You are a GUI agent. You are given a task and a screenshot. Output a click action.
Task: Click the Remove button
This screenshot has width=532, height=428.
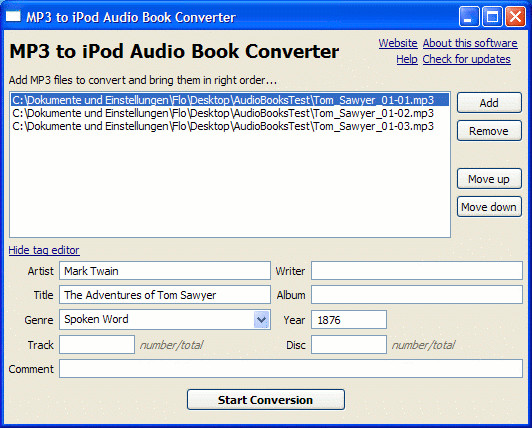click(489, 131)
